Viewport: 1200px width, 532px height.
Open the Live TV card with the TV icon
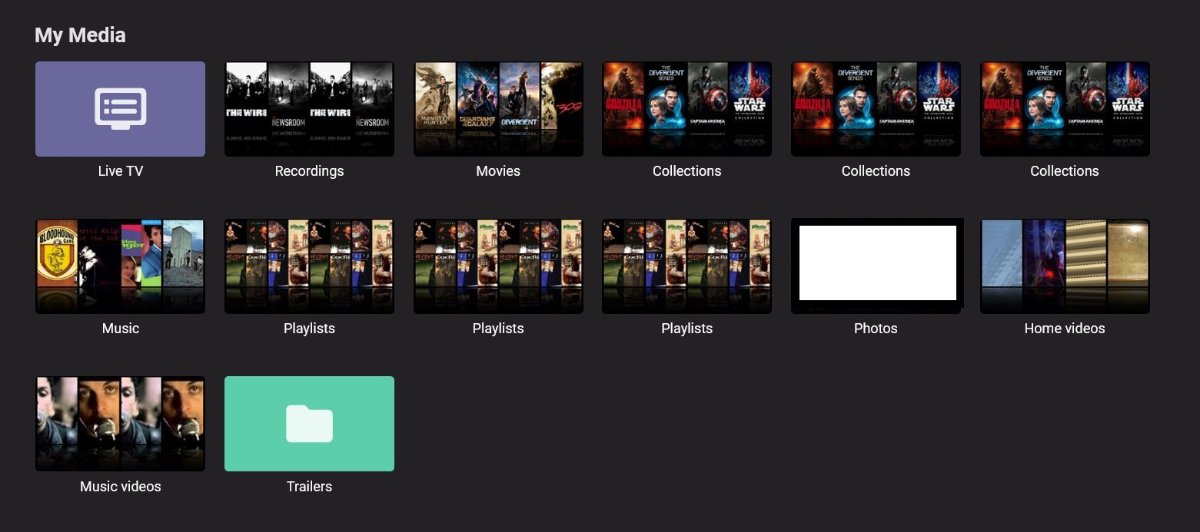(x=120, y=109)
